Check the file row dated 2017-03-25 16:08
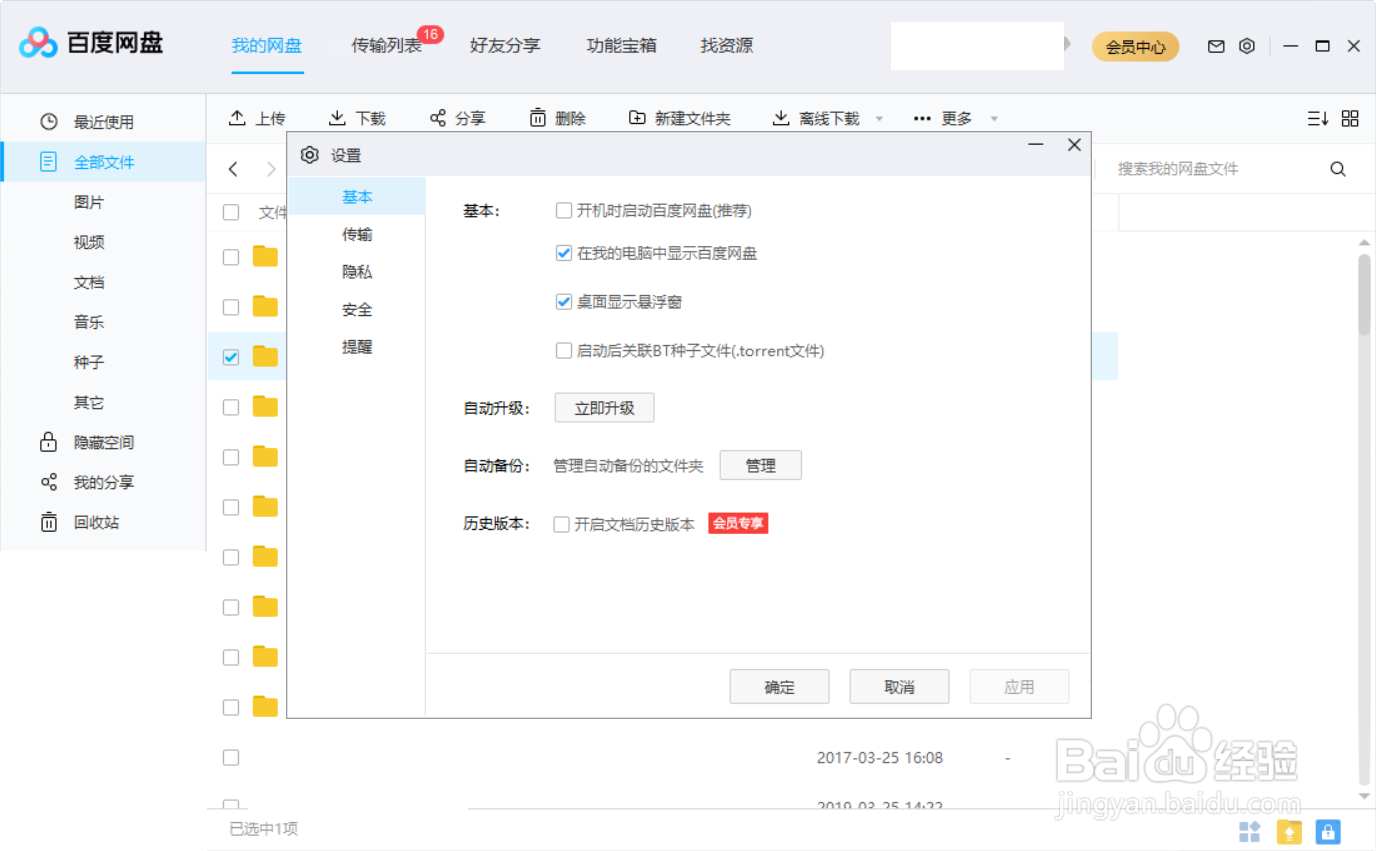Viewport: 1376px width, 851px height. point(231,757)
